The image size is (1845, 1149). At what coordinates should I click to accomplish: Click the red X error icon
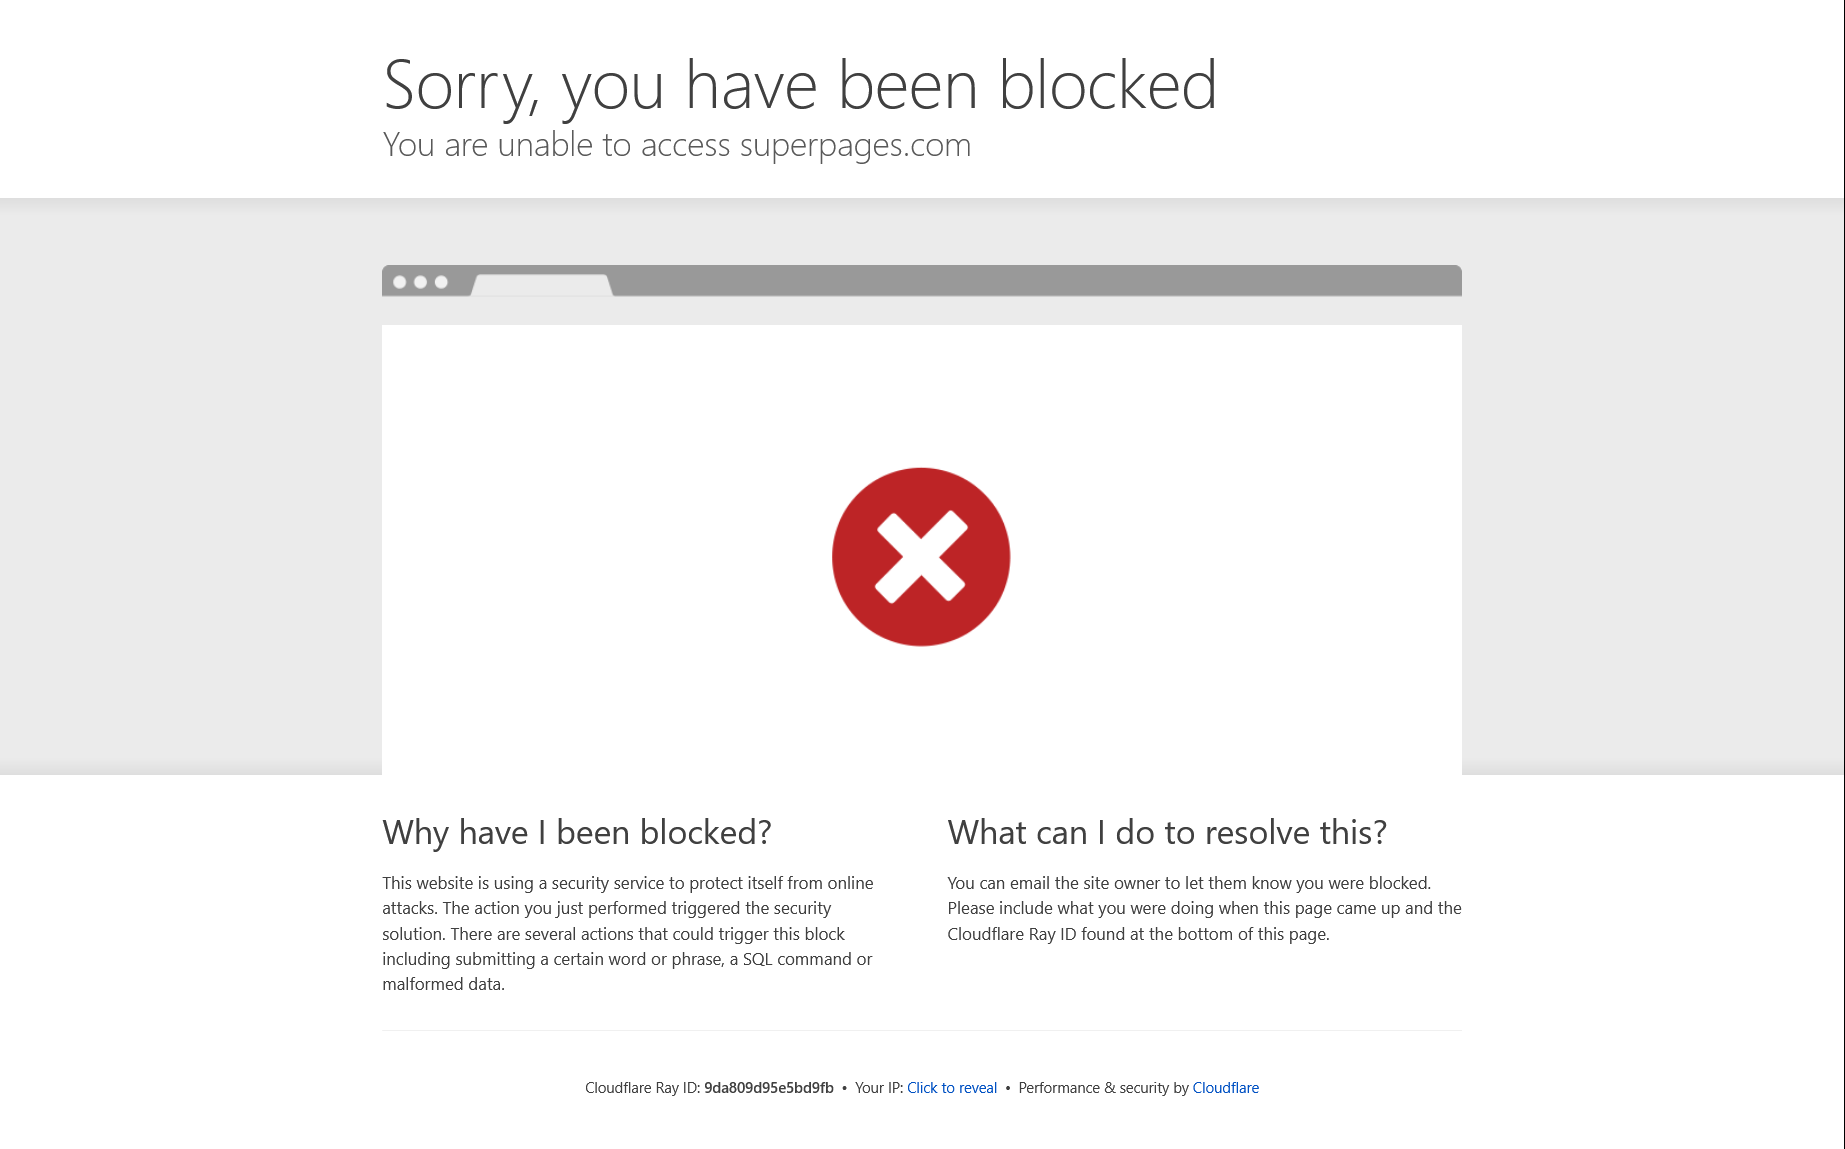pos(921,557)
